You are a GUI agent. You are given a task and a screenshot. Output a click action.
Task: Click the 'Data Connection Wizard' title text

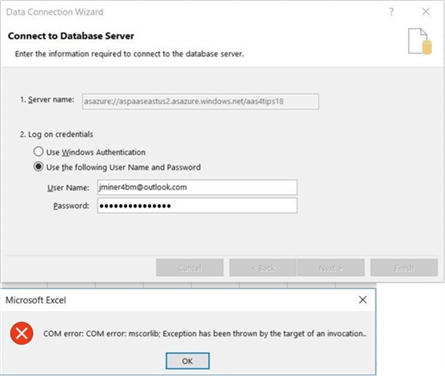click(x=55, y=12)
